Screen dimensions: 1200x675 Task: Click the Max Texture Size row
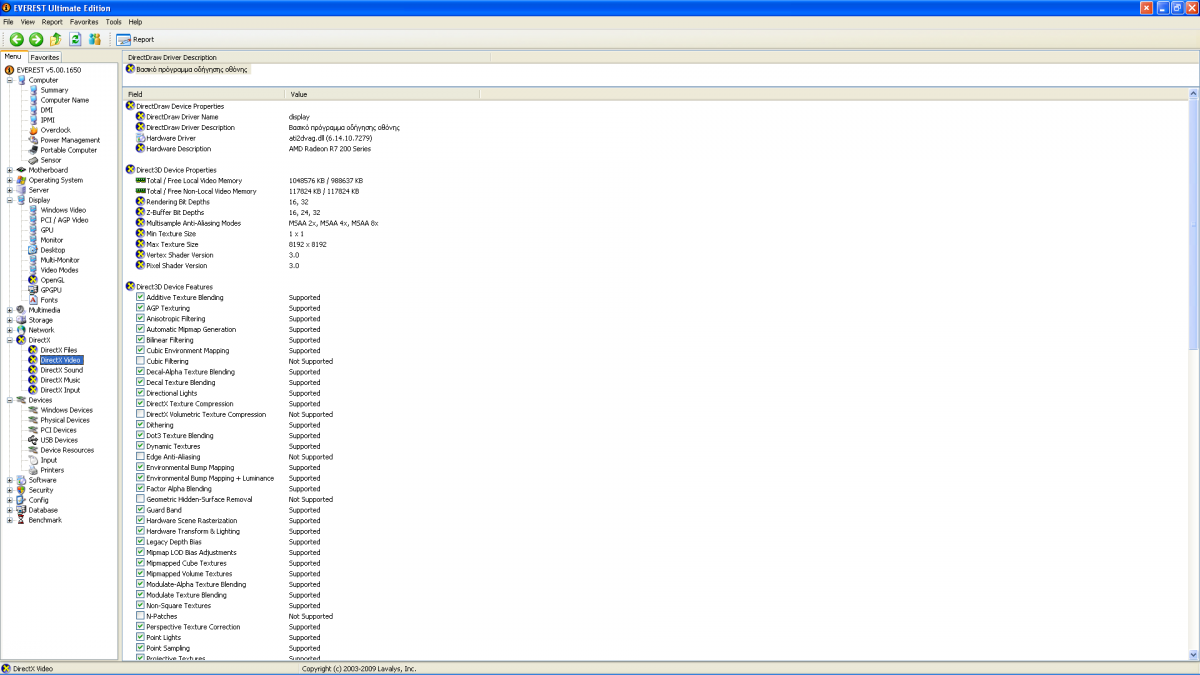(655, 244)
